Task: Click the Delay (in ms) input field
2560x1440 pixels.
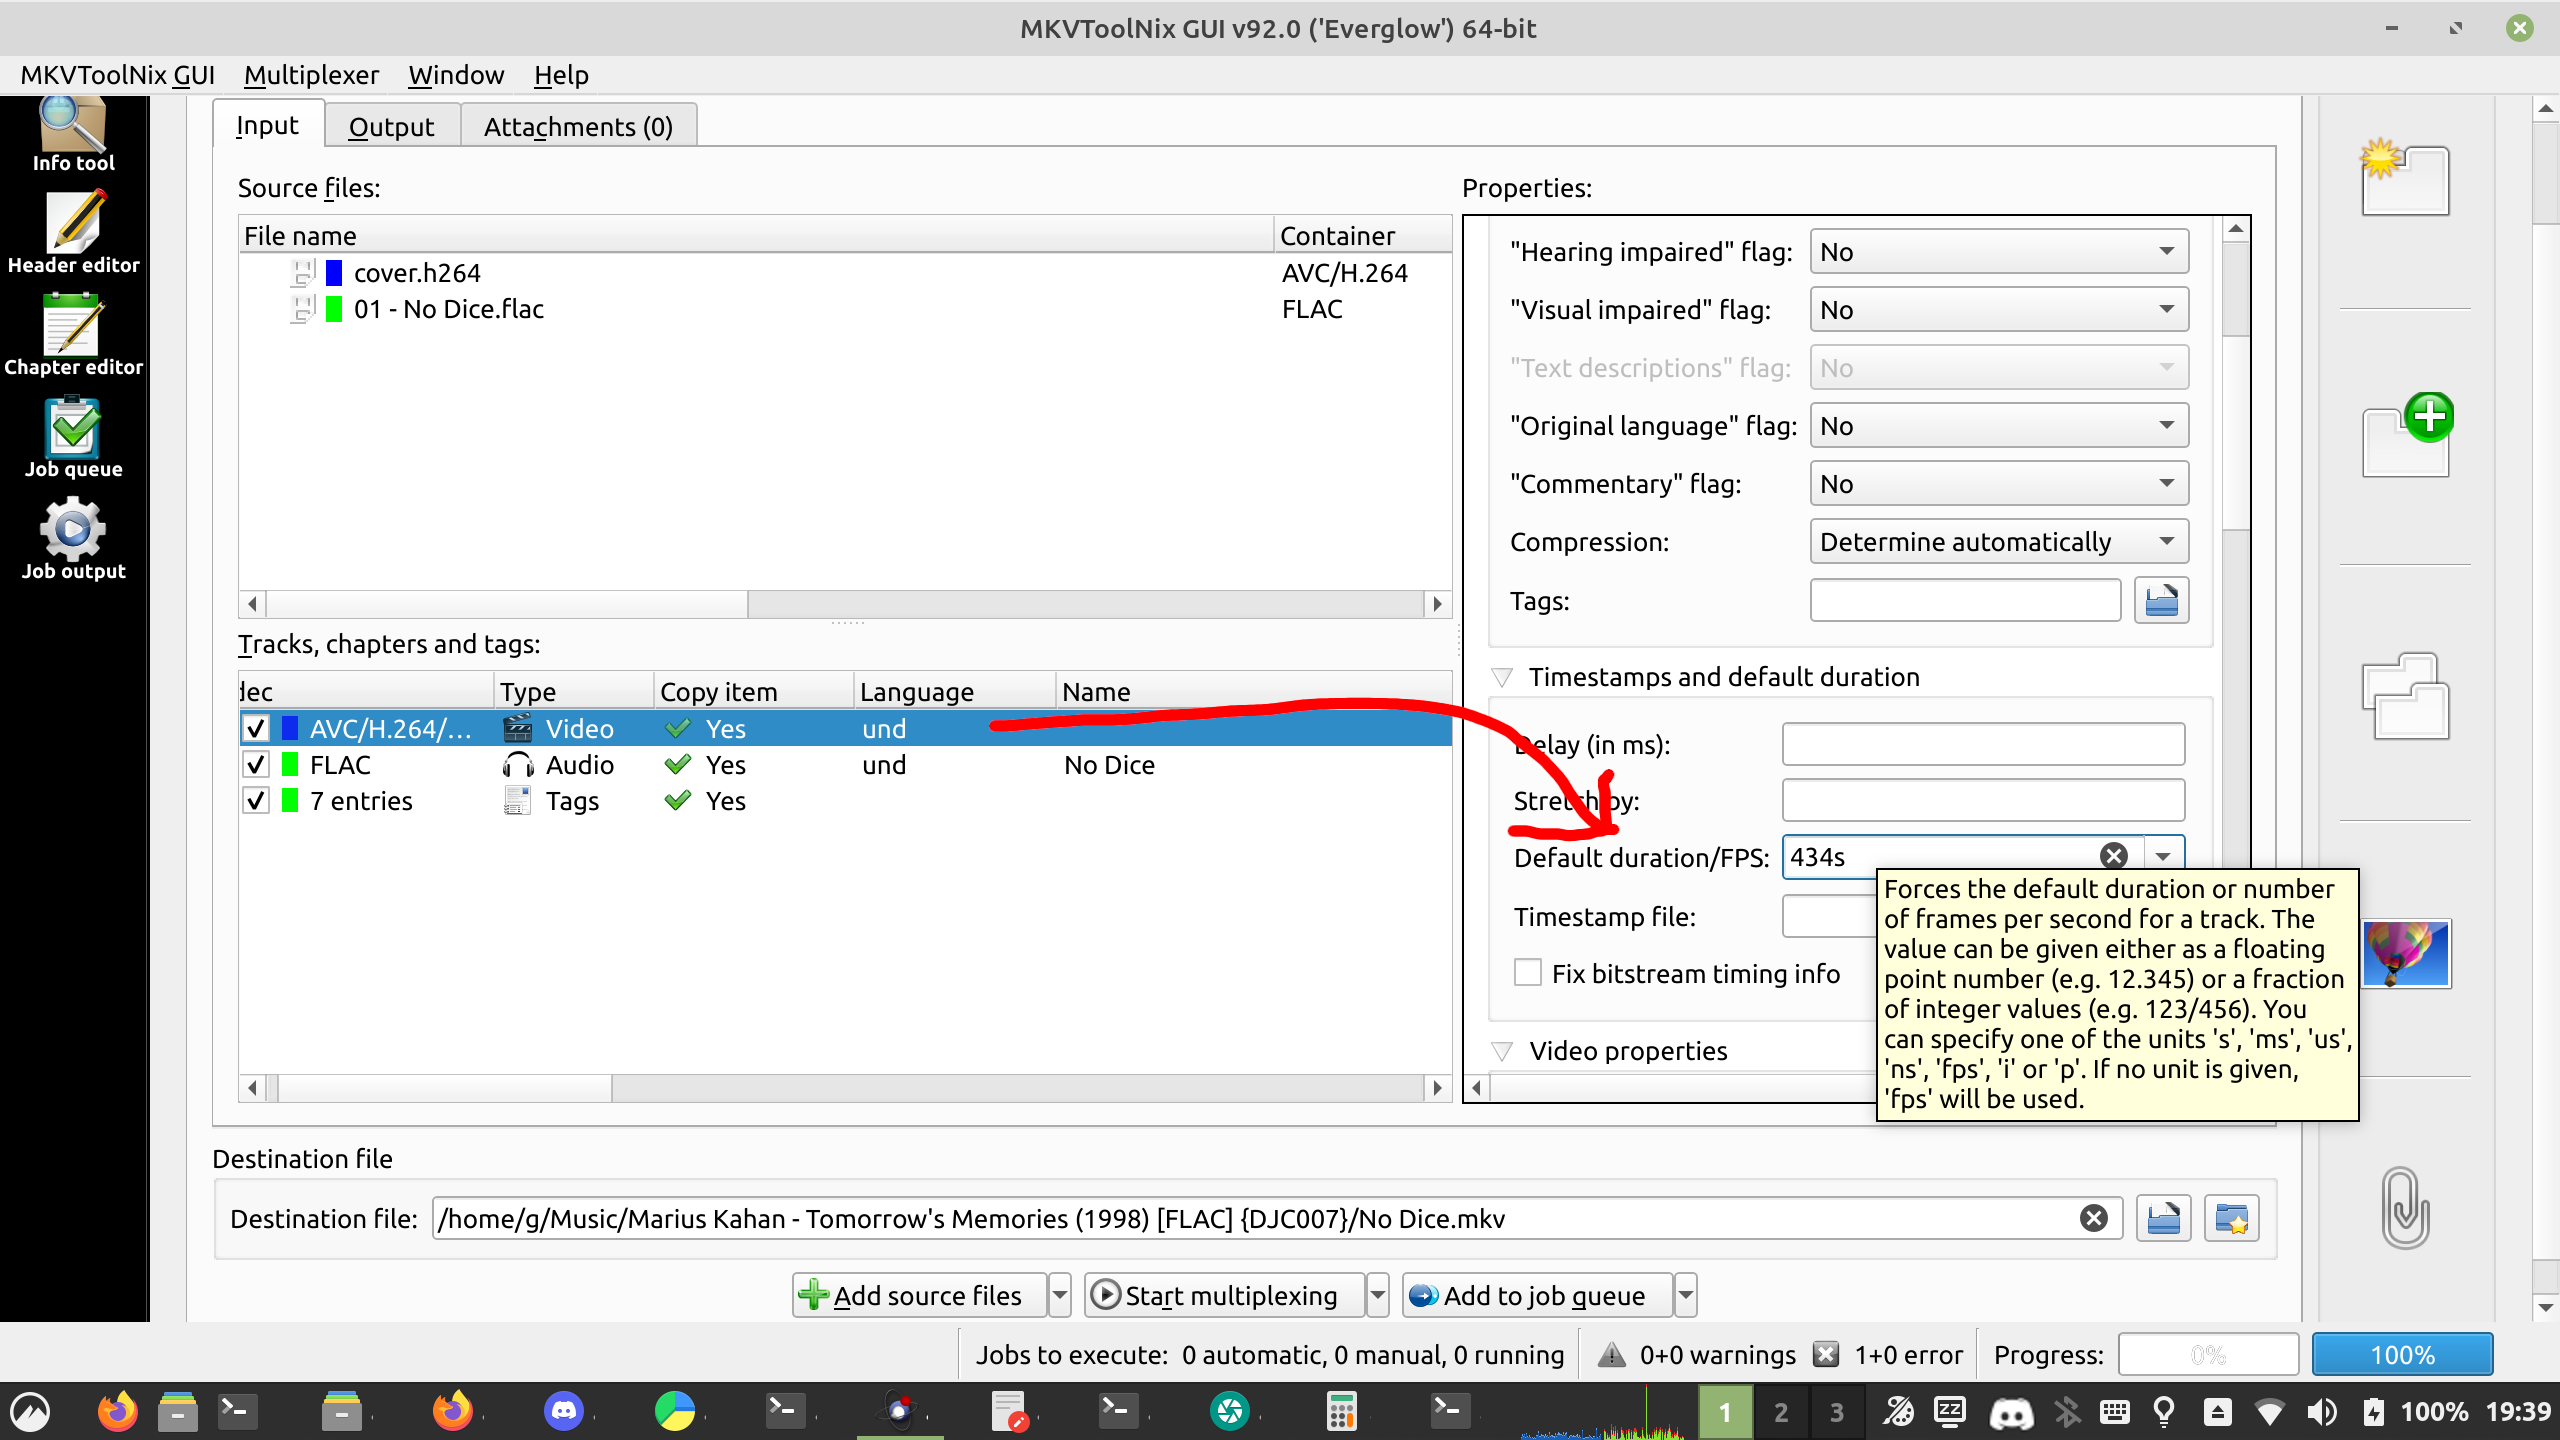Action: point(1983,744)
